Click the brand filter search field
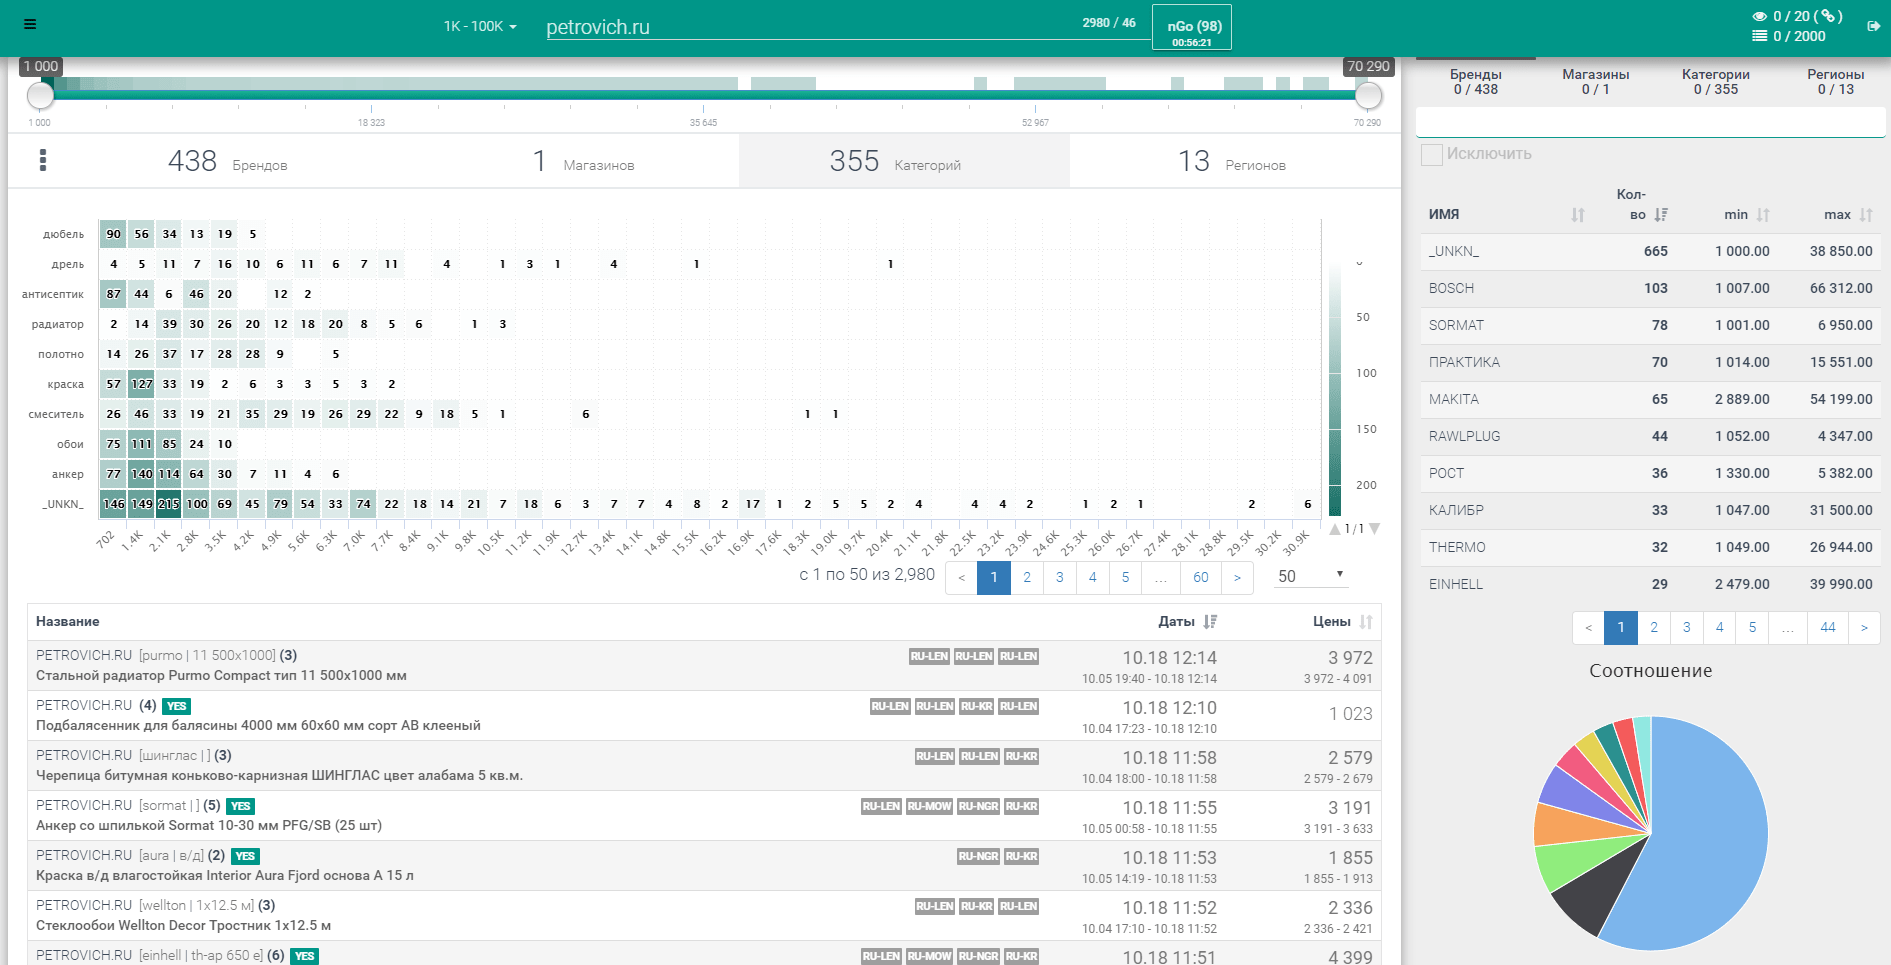1891x965 pixels. (1650, 122)
